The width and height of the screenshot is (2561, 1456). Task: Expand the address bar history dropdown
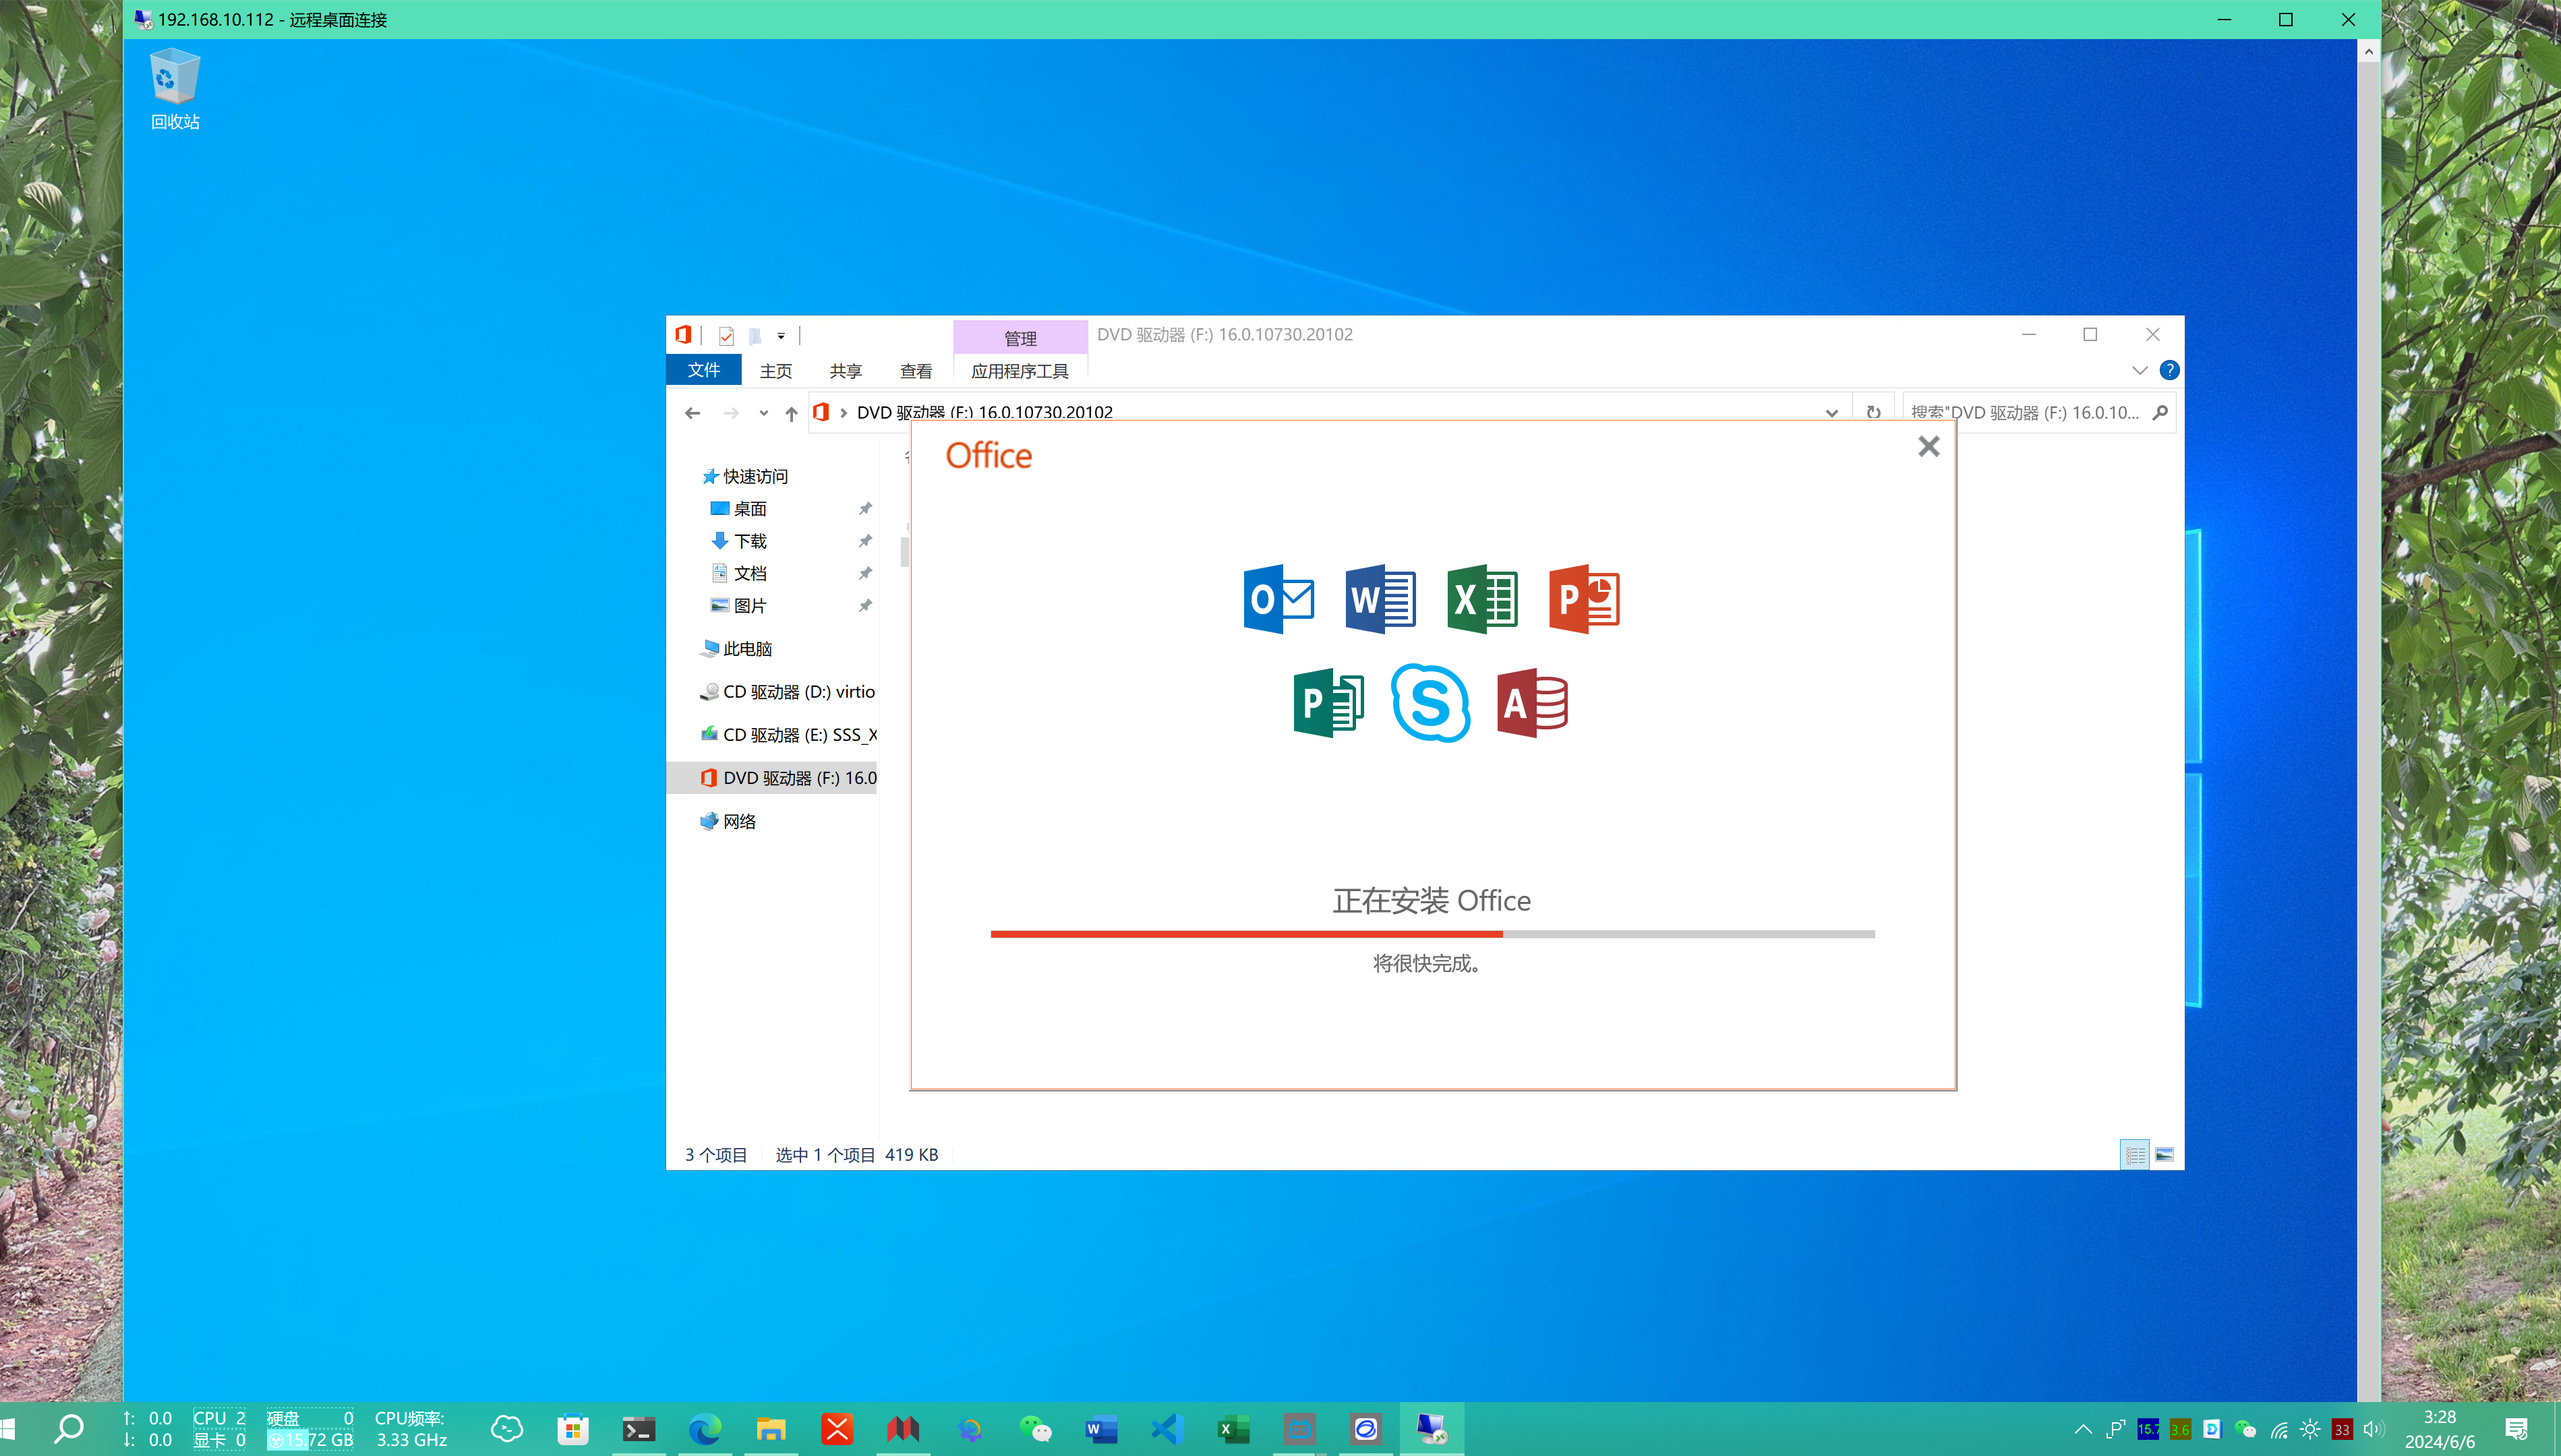pyautogui.click(x=1831, y=413)
